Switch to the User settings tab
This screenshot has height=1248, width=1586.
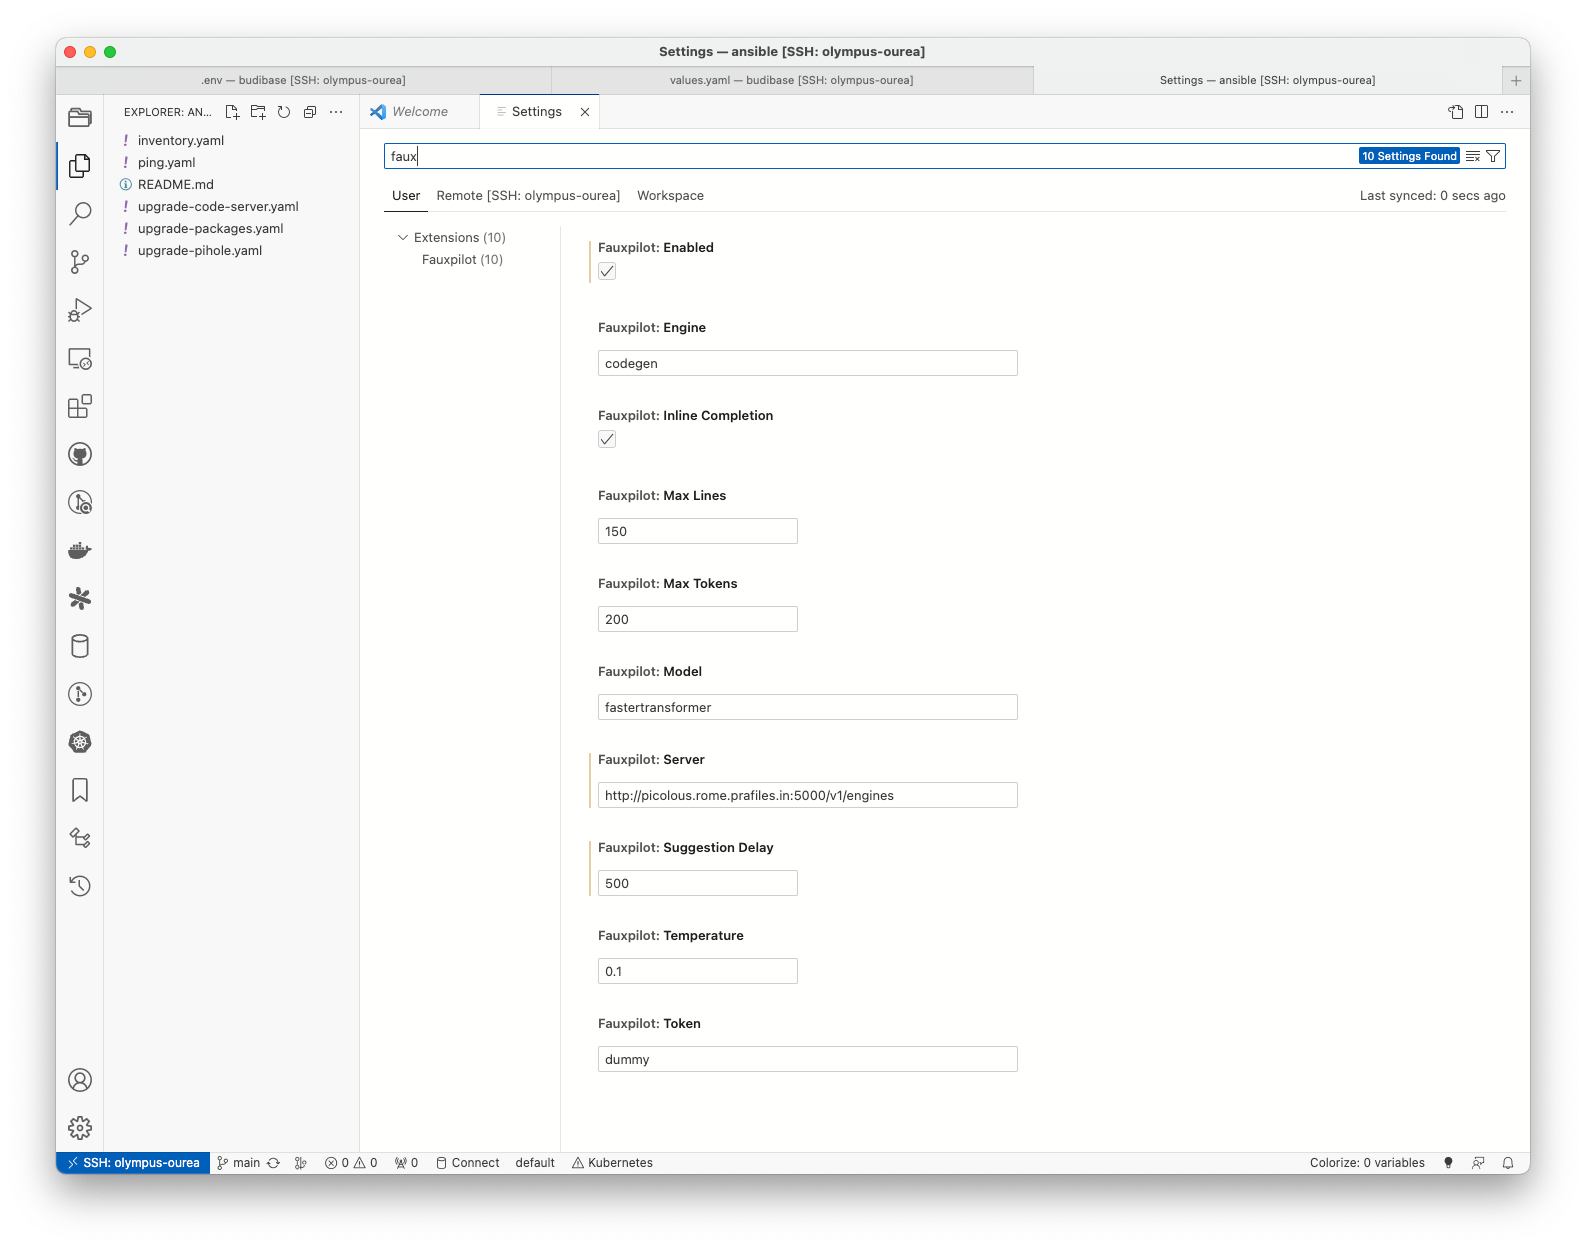coord(406,195)
